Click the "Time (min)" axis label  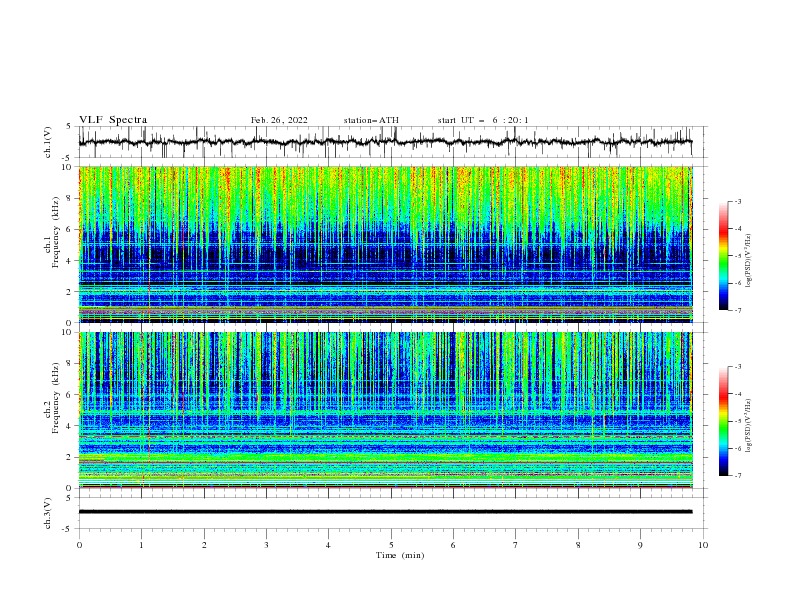pos(400,555)
